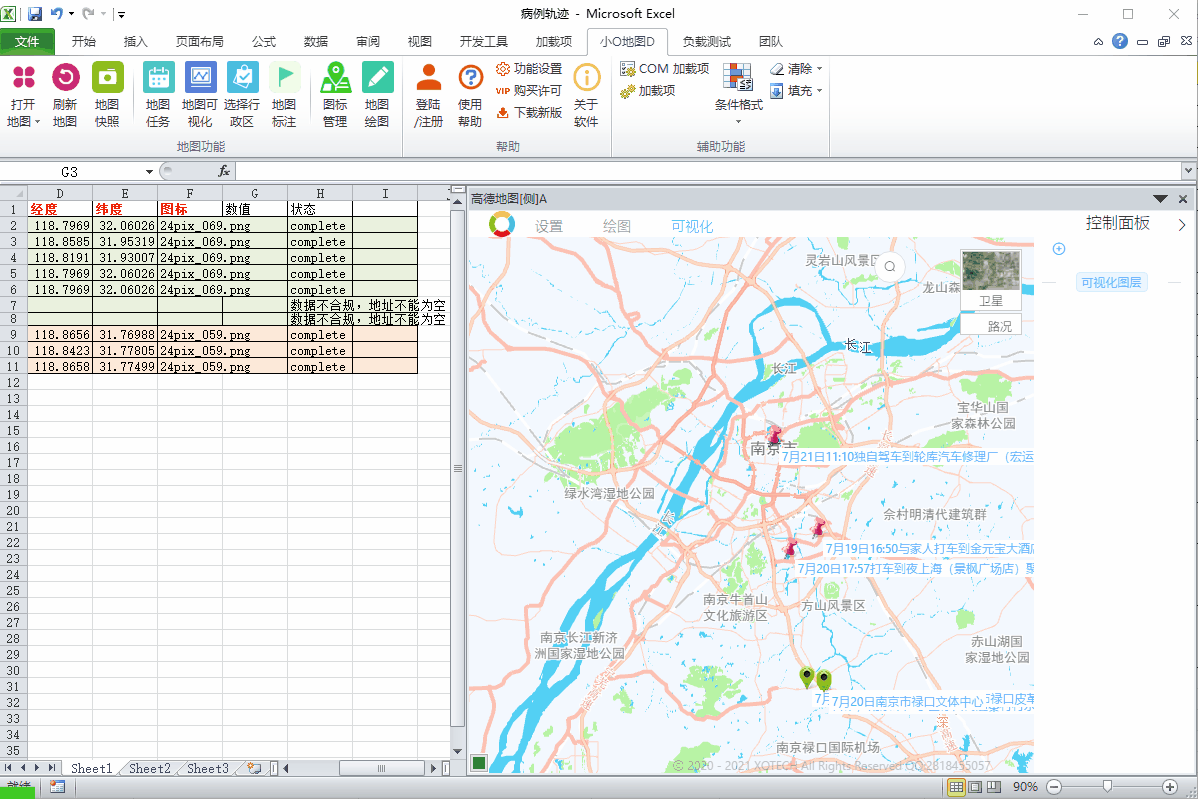Click the formula bar input field
The image size is (1198, 799).
[707, 171]
